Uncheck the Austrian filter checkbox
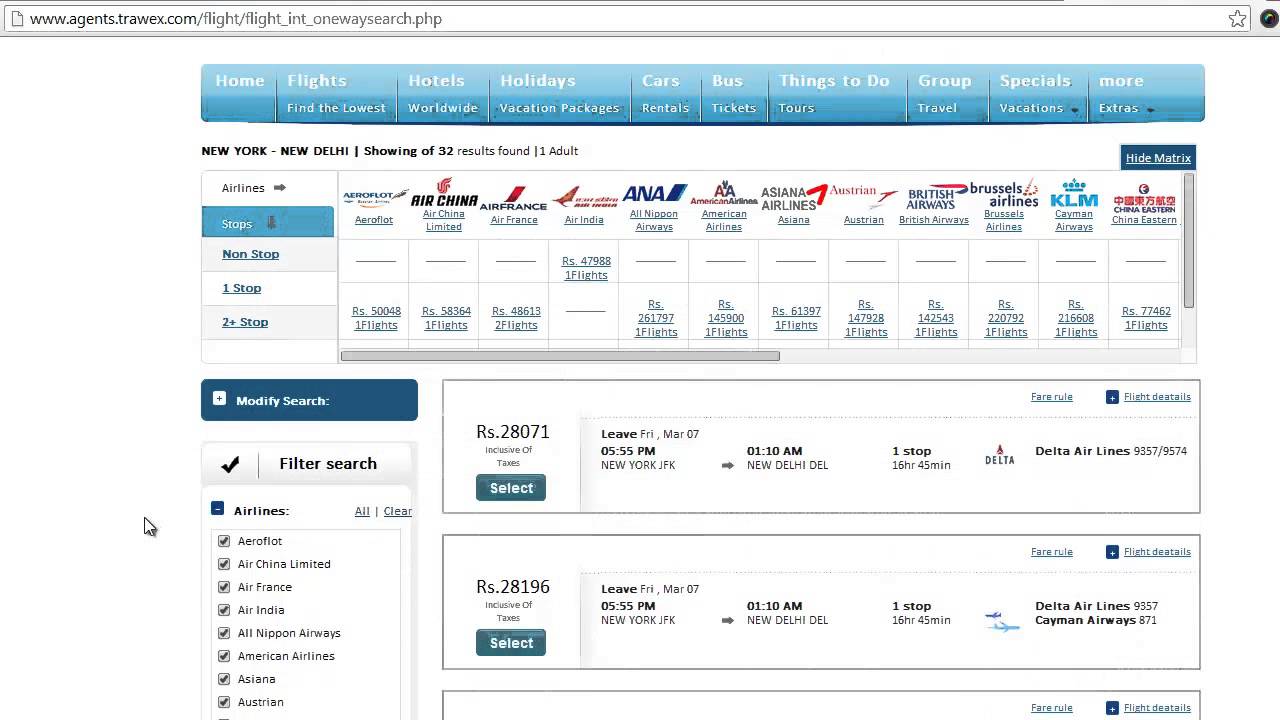The image size is (1280, 720). click(x=224, y=702)
